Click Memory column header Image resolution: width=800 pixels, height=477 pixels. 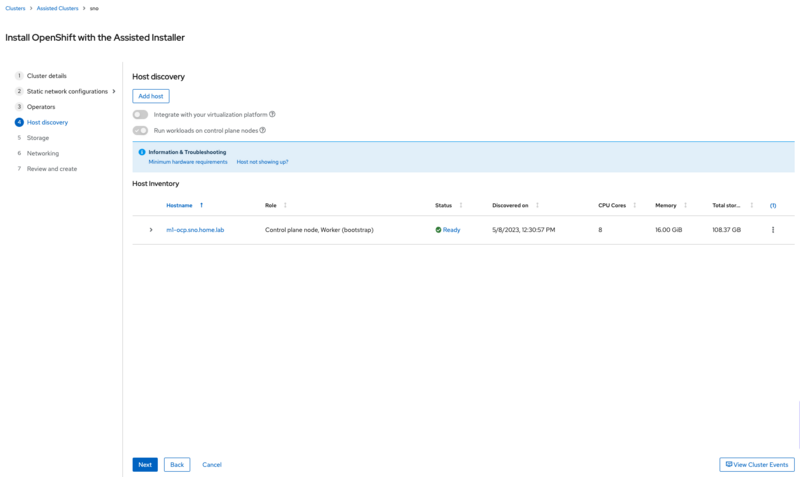[666, 205]
